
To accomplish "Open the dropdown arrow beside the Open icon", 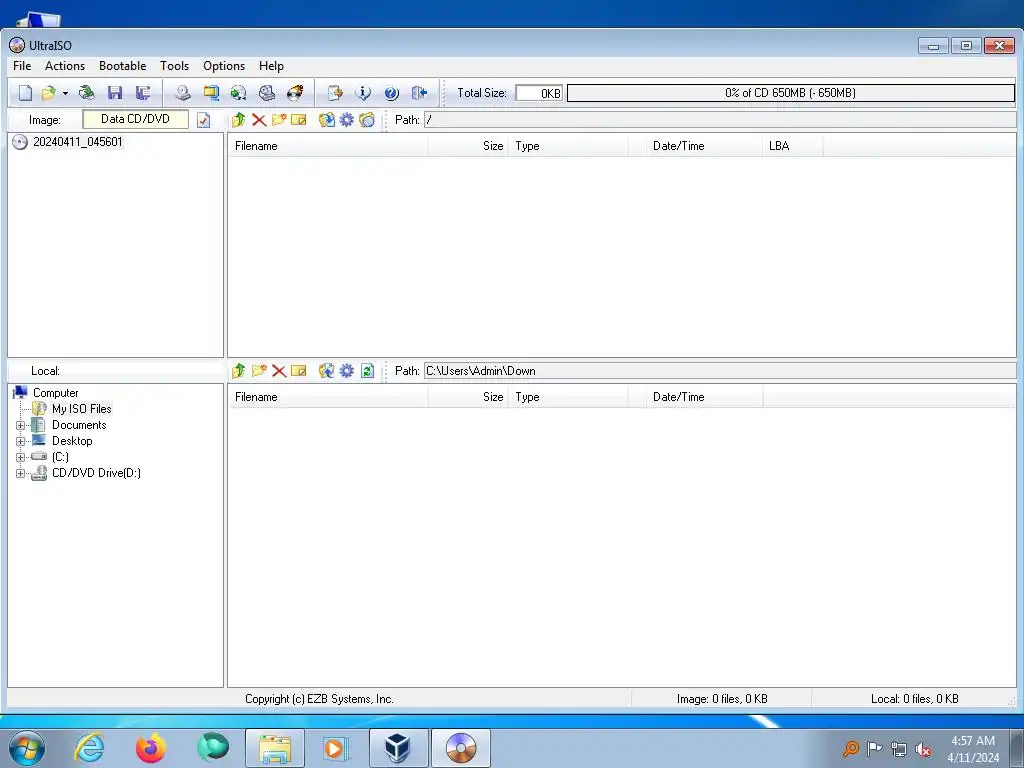I will coord(65,93).
